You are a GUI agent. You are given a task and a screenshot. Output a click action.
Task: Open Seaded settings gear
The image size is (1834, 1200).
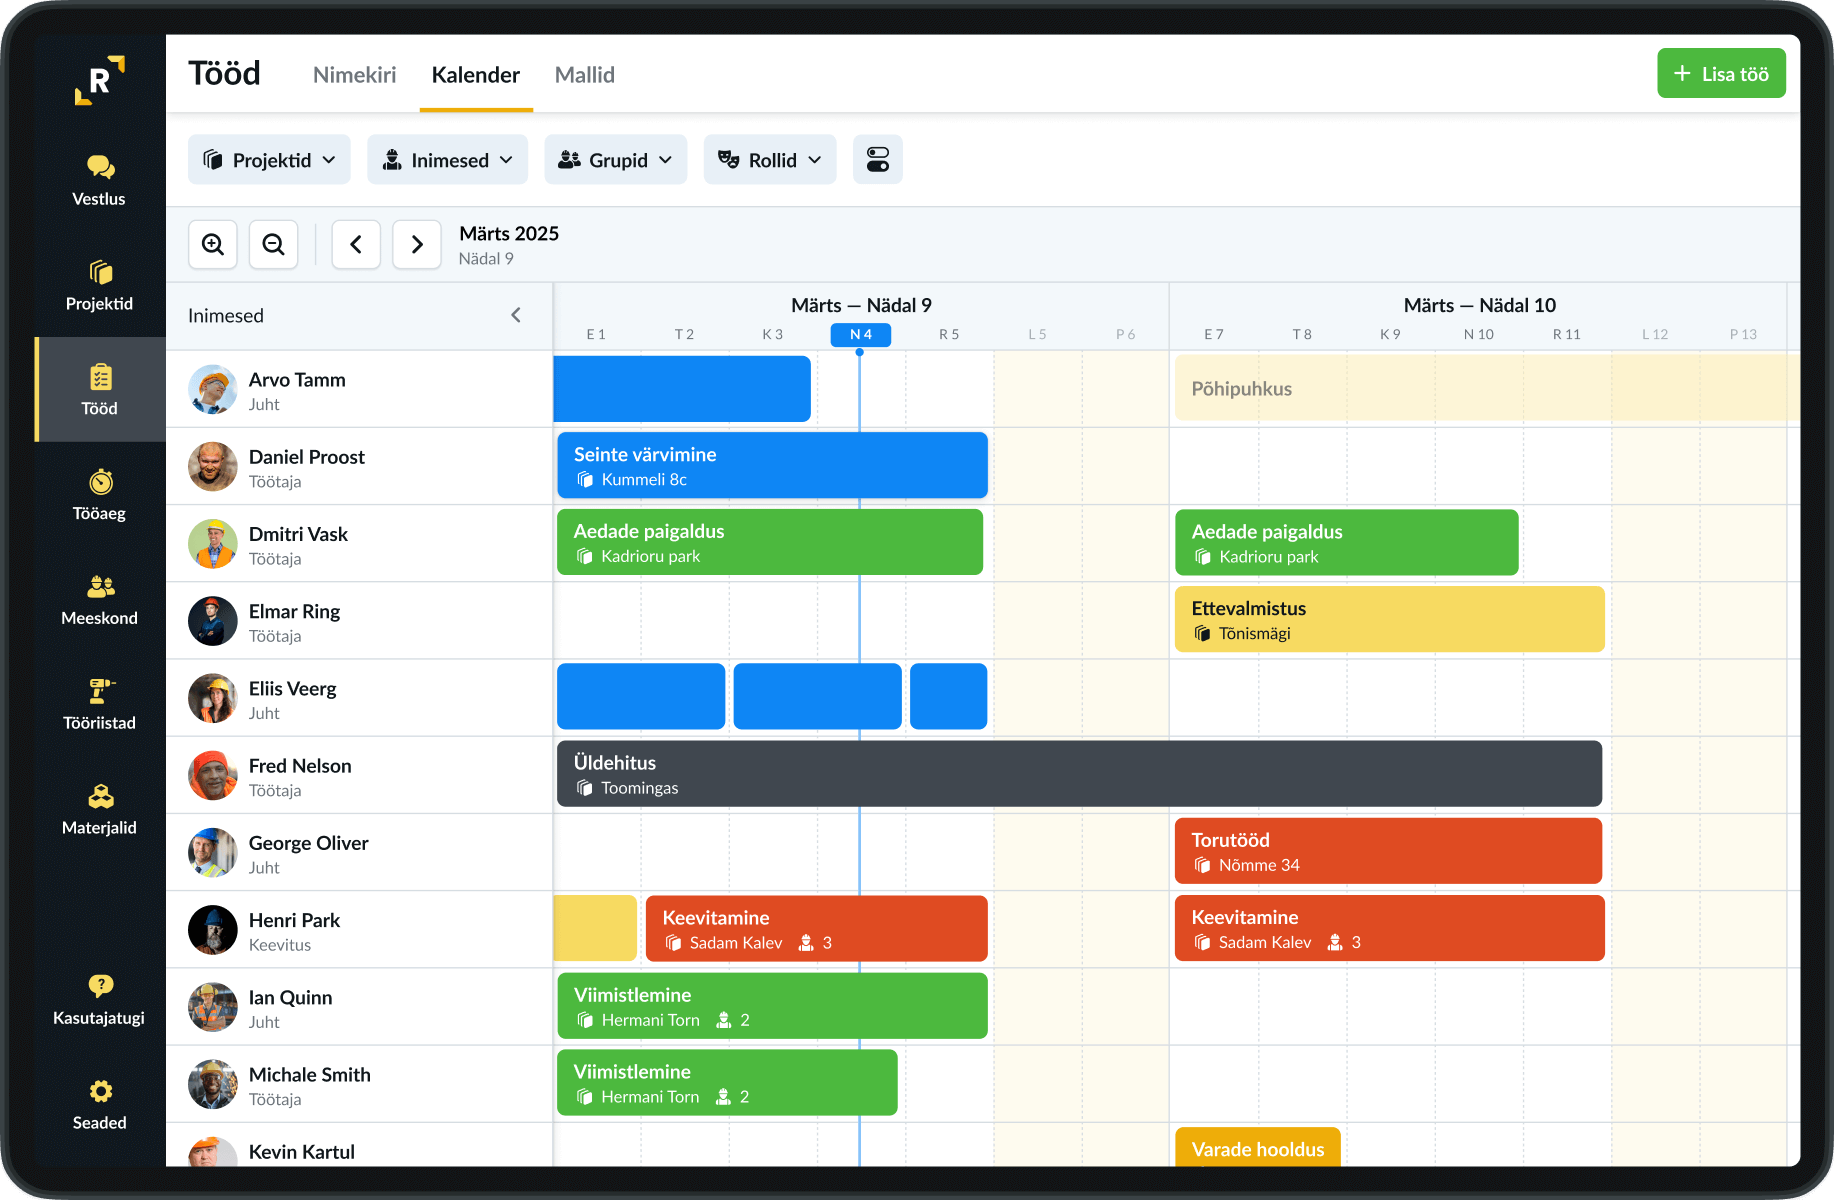[x=99, y=1106]
